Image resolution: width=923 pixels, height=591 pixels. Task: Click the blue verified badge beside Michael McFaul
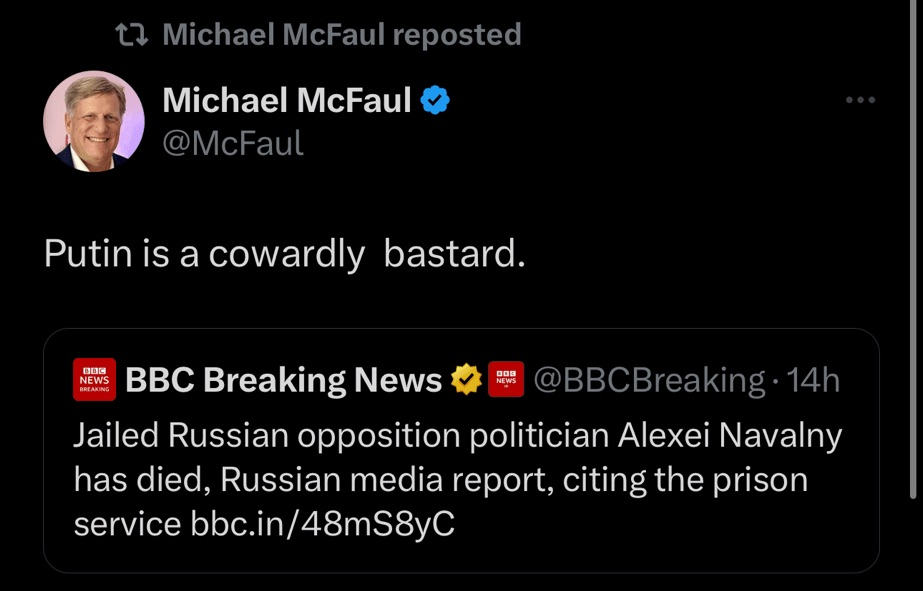tap(437, 100)
